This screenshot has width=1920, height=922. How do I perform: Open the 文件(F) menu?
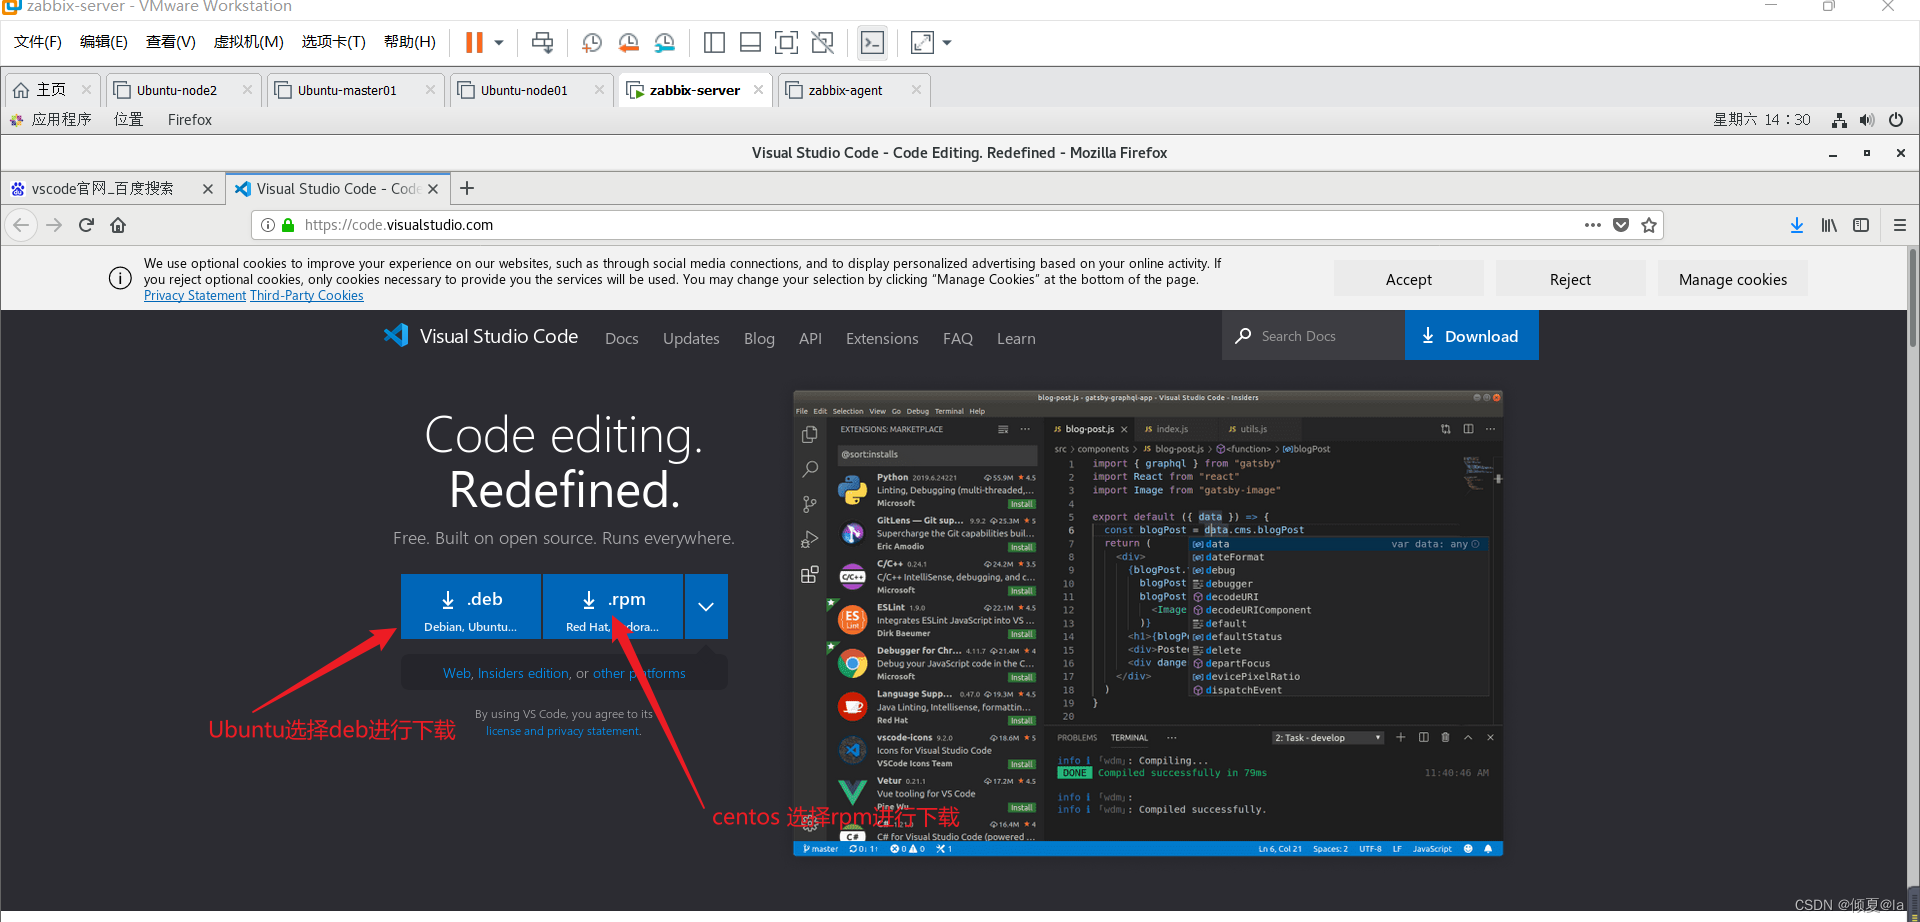click(x=38, y=42)
